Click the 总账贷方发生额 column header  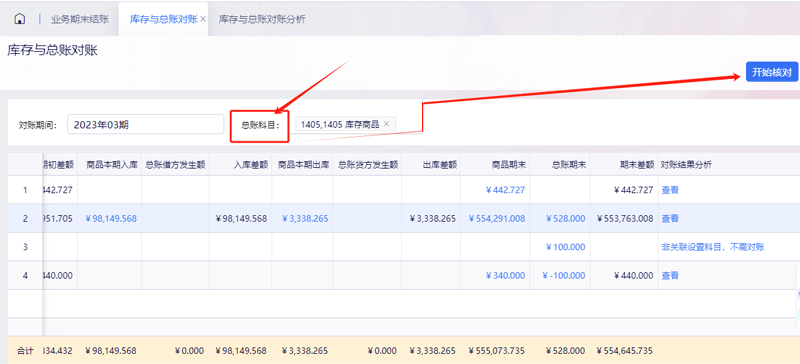tap(367, 164)
